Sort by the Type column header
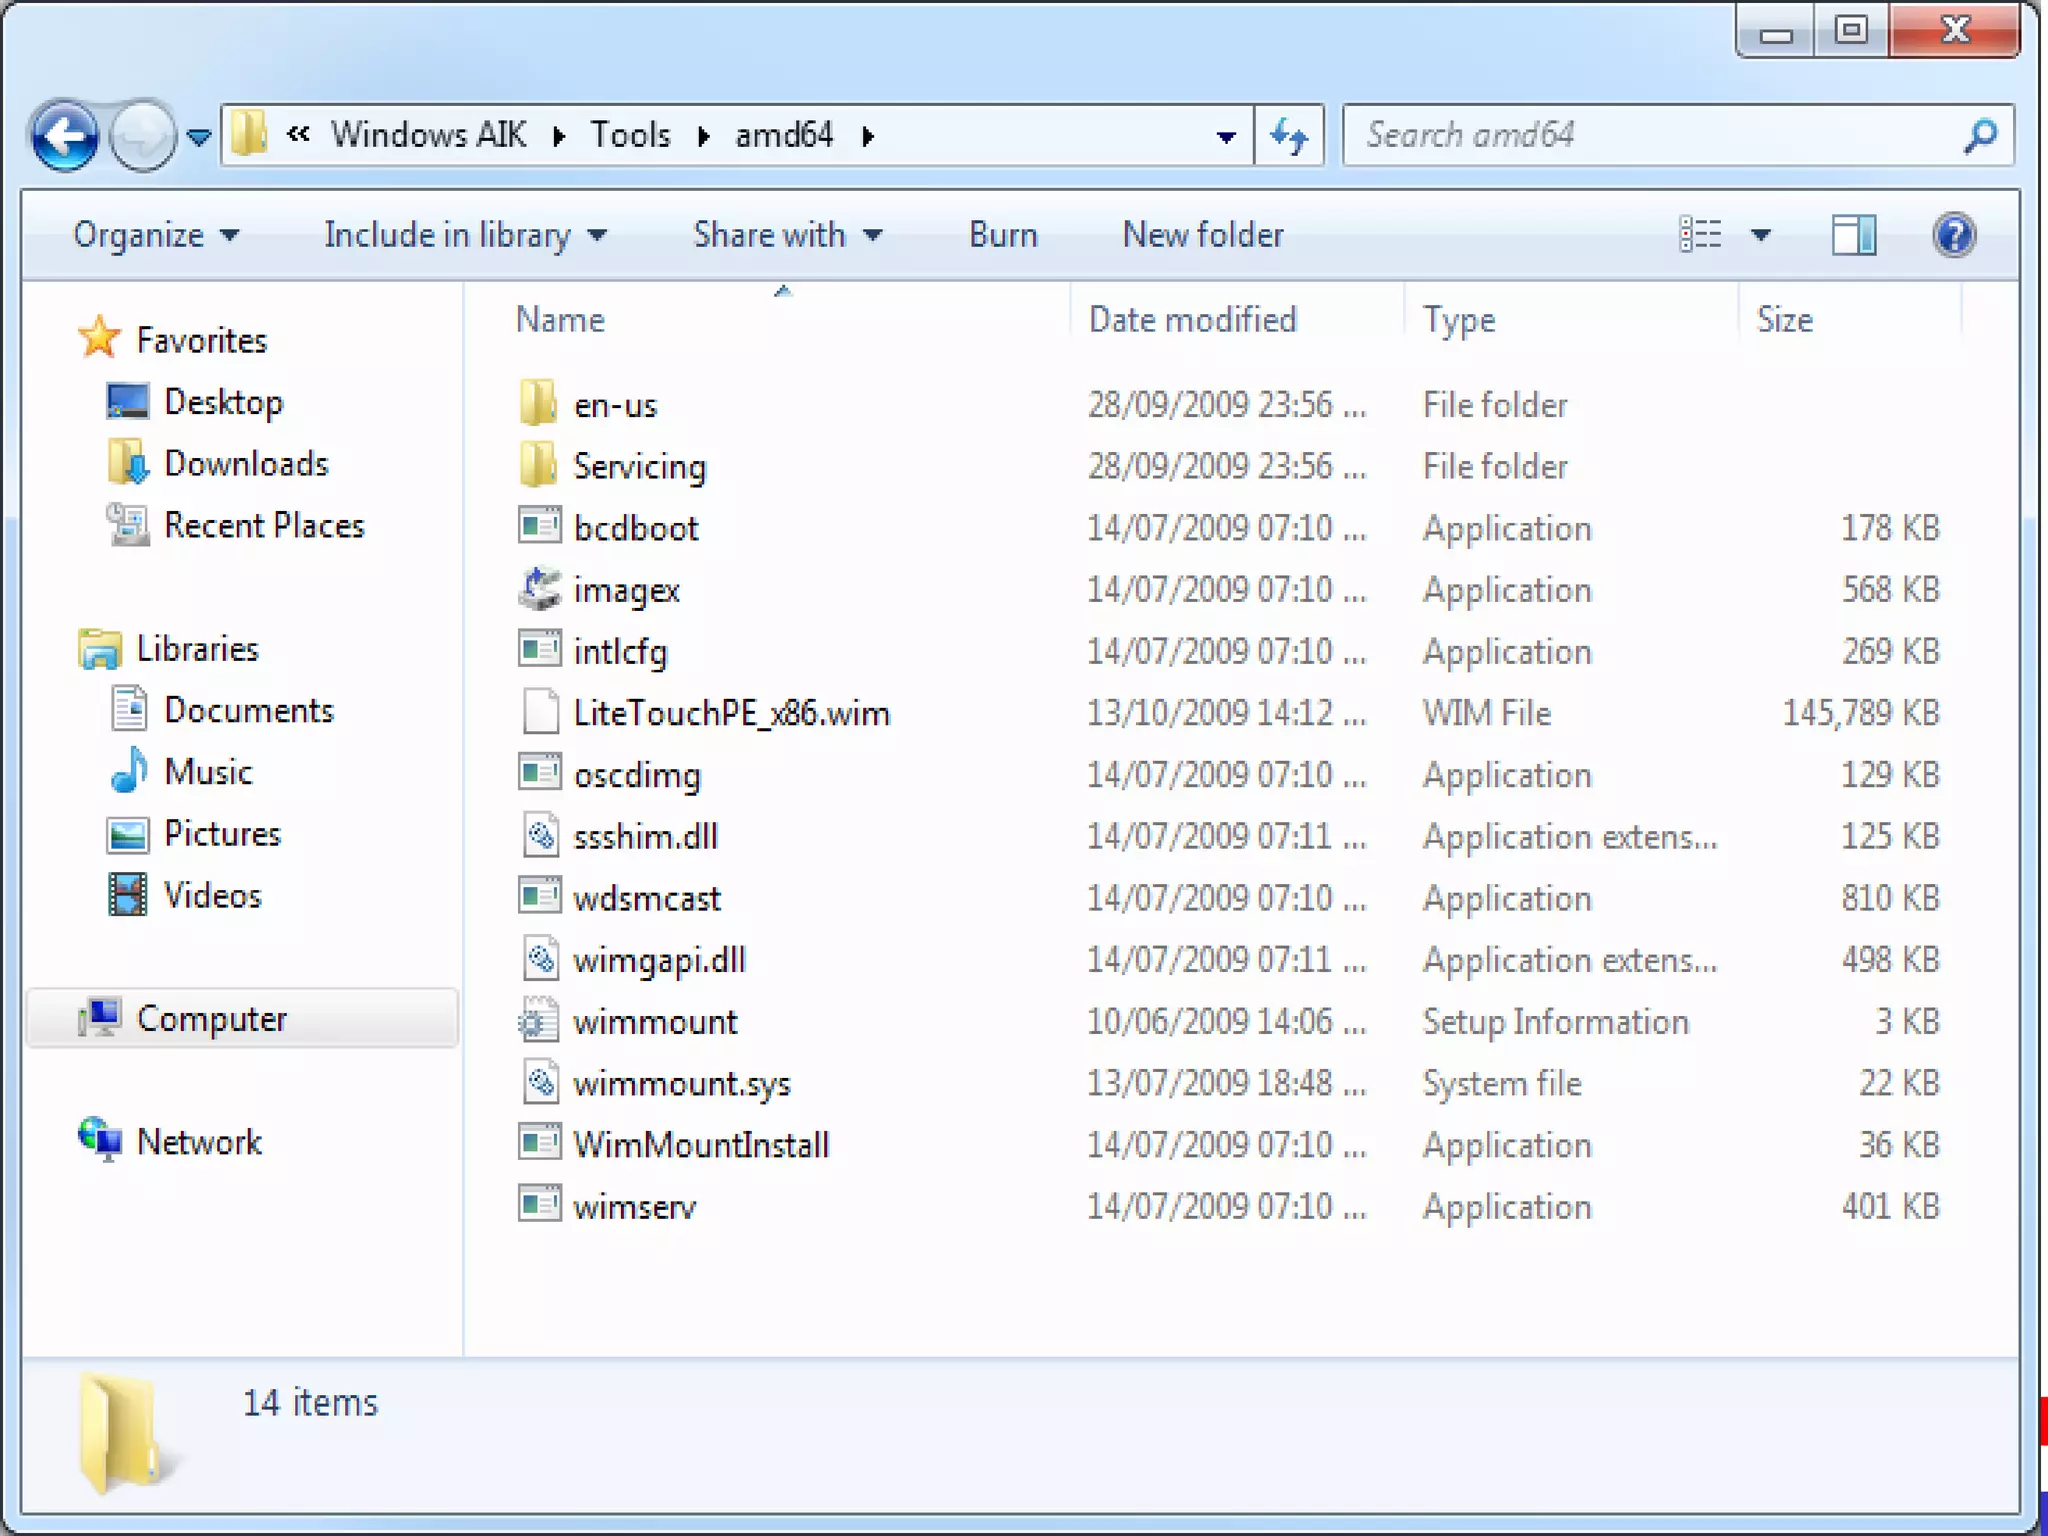 click(1459, 320)
